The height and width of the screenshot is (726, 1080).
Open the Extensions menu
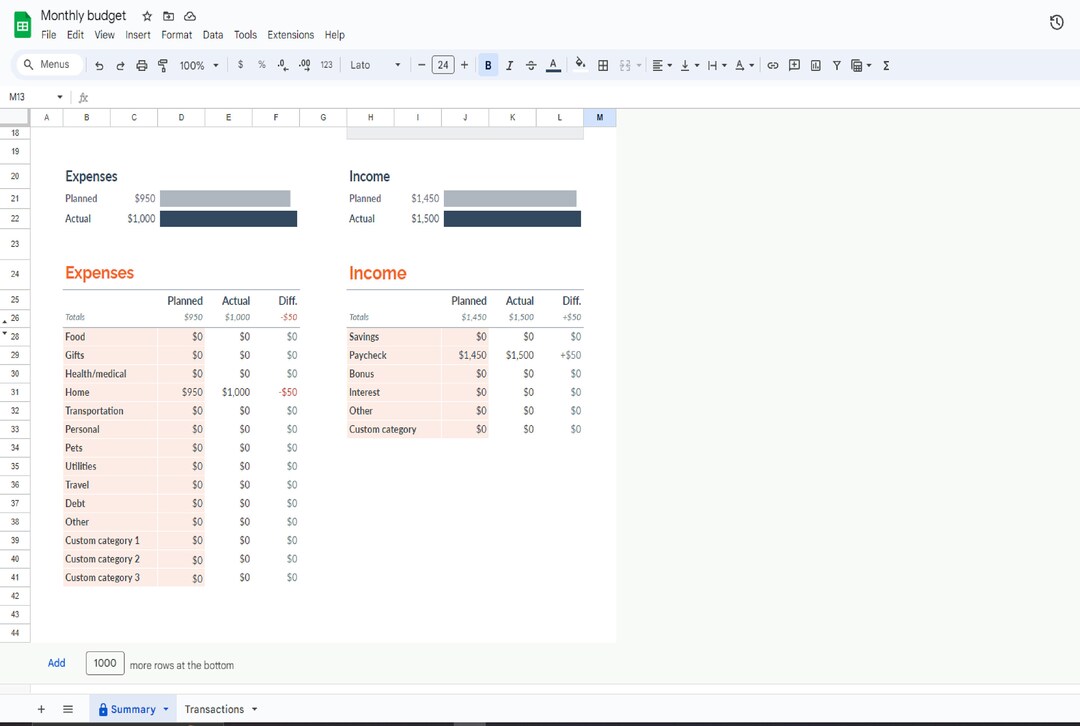(x=291, y=34)
